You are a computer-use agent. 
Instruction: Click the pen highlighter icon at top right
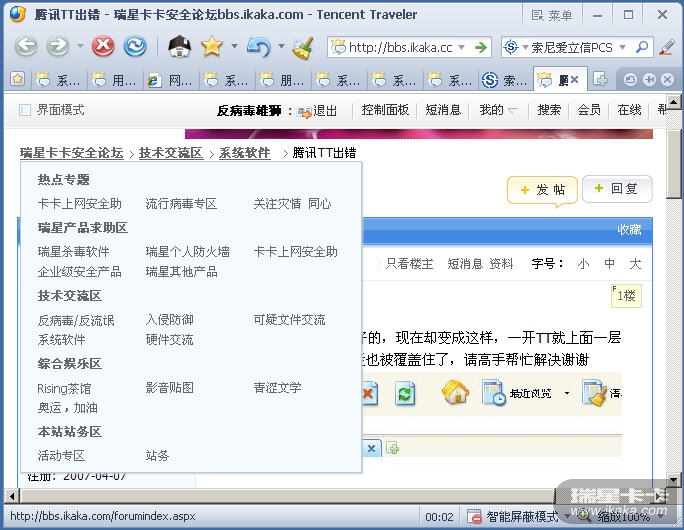[667, 47]
